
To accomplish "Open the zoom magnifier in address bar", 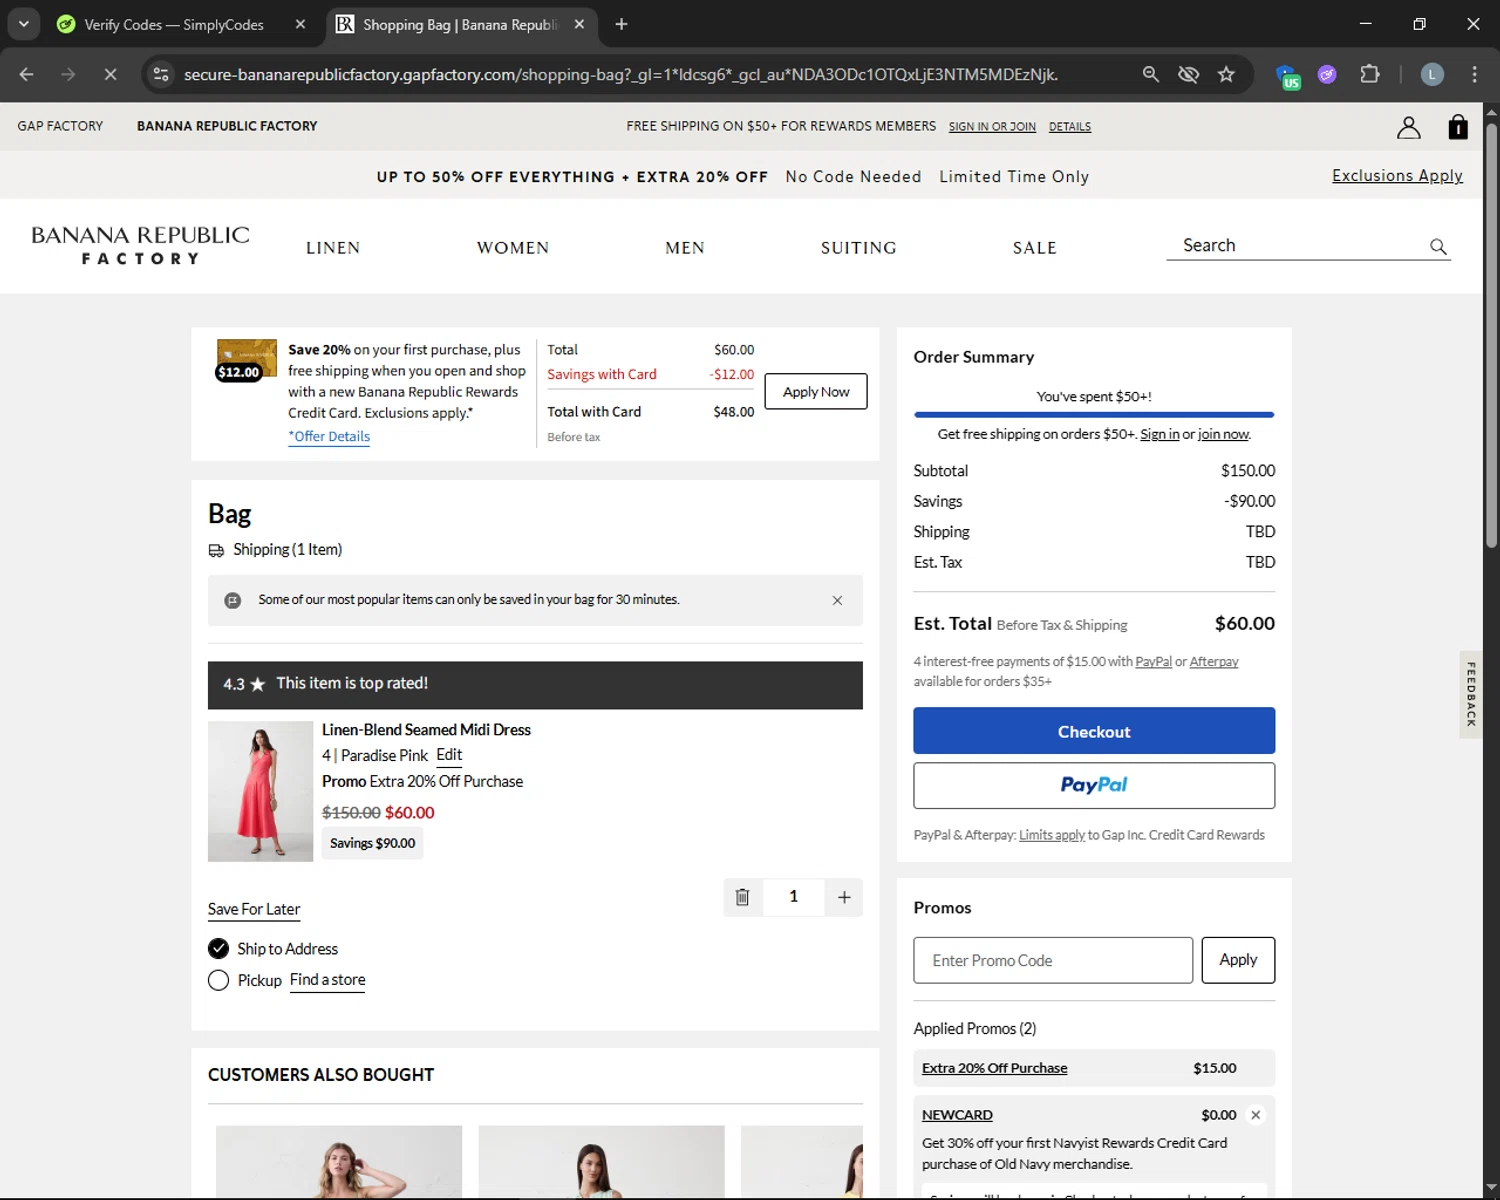I will [x=1151, y=74].
